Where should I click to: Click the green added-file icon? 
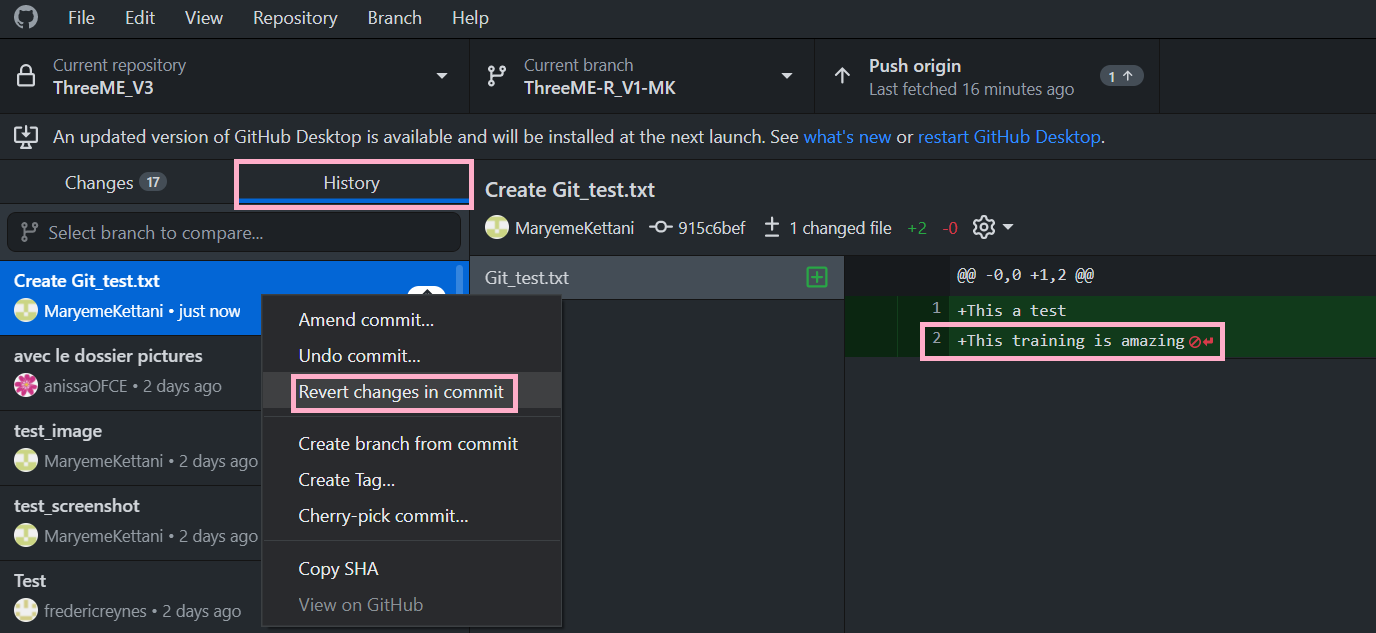(817, 278)
